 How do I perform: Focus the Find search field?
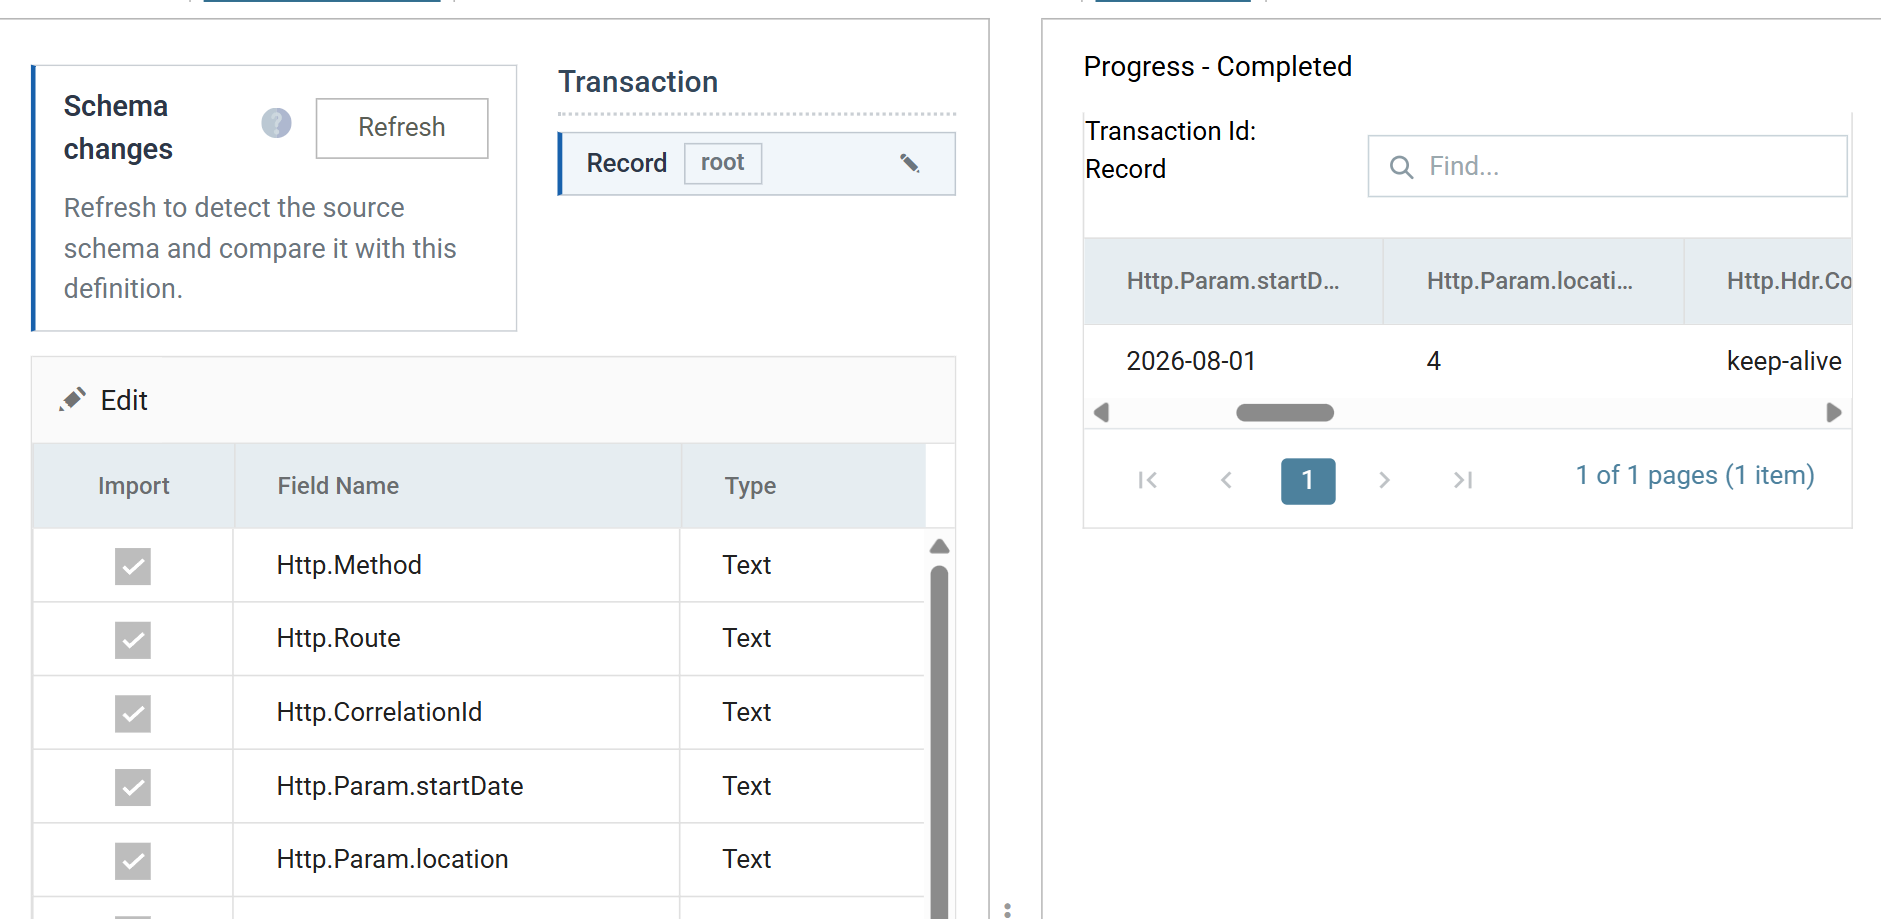(1607, 166)
